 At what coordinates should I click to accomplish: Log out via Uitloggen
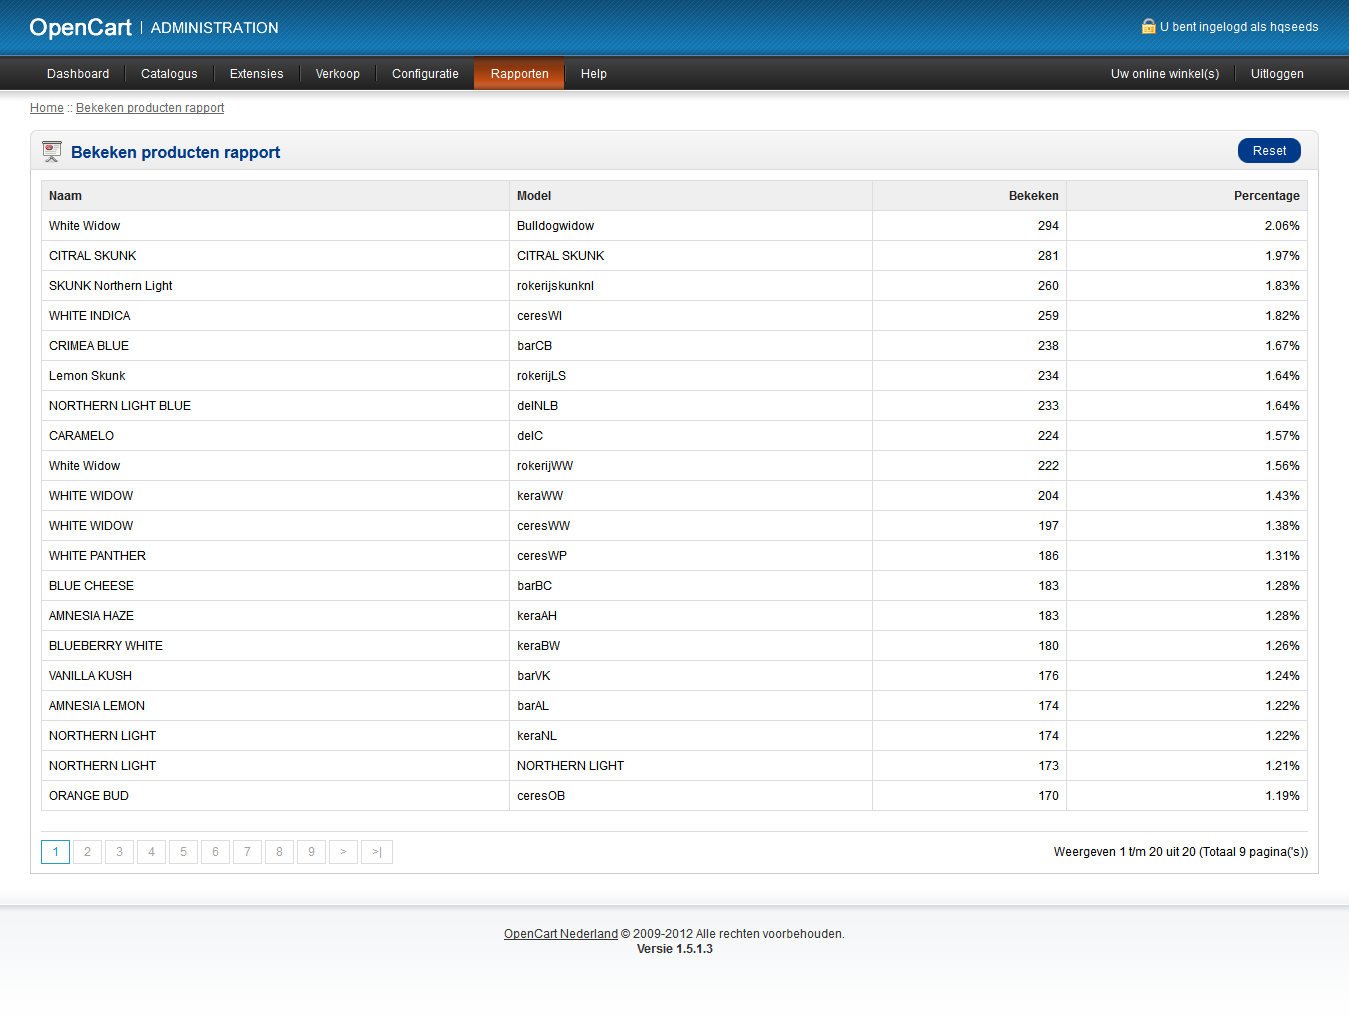tap(1276, 74)
